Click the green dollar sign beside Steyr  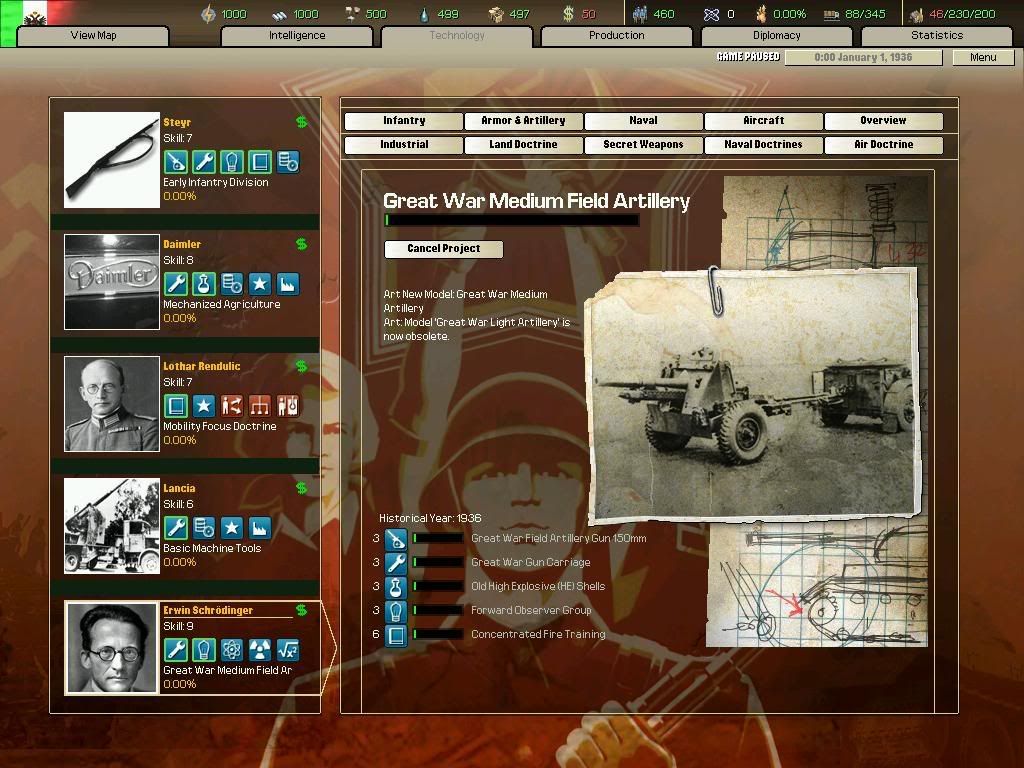coord(301,121)
